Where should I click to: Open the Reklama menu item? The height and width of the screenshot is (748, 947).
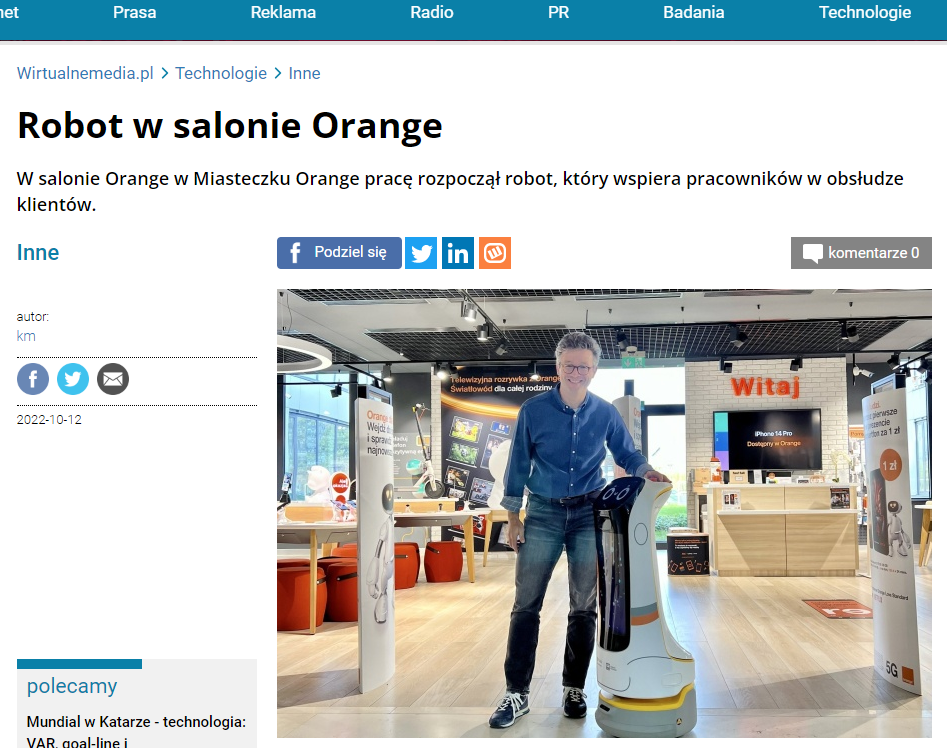[x=283, y=12]
